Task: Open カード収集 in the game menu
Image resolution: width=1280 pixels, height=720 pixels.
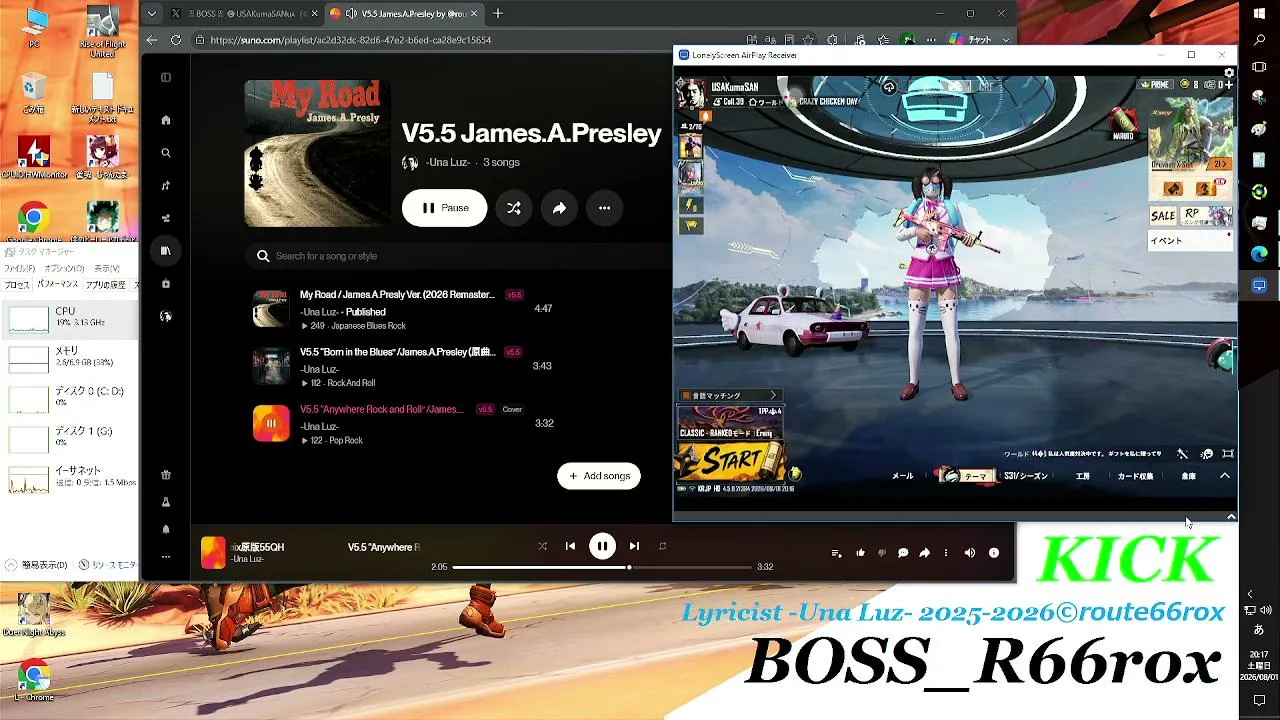Action: (x=1135, y=476)
